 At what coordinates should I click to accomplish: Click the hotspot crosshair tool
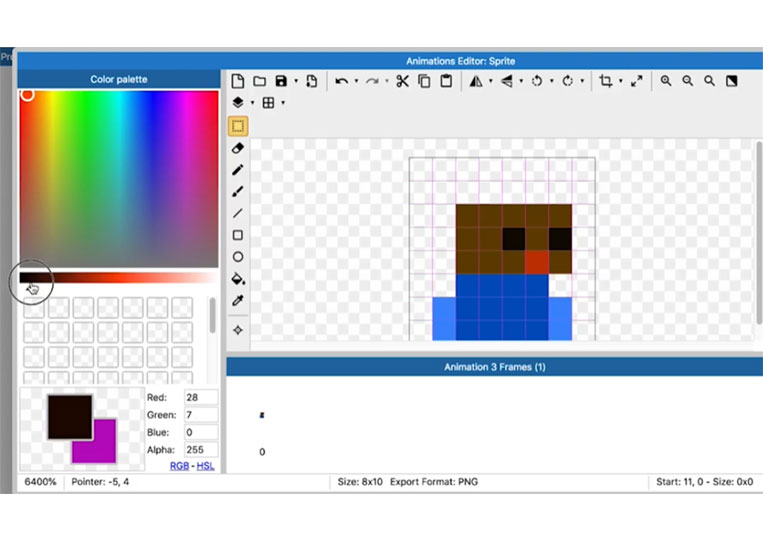238,330
